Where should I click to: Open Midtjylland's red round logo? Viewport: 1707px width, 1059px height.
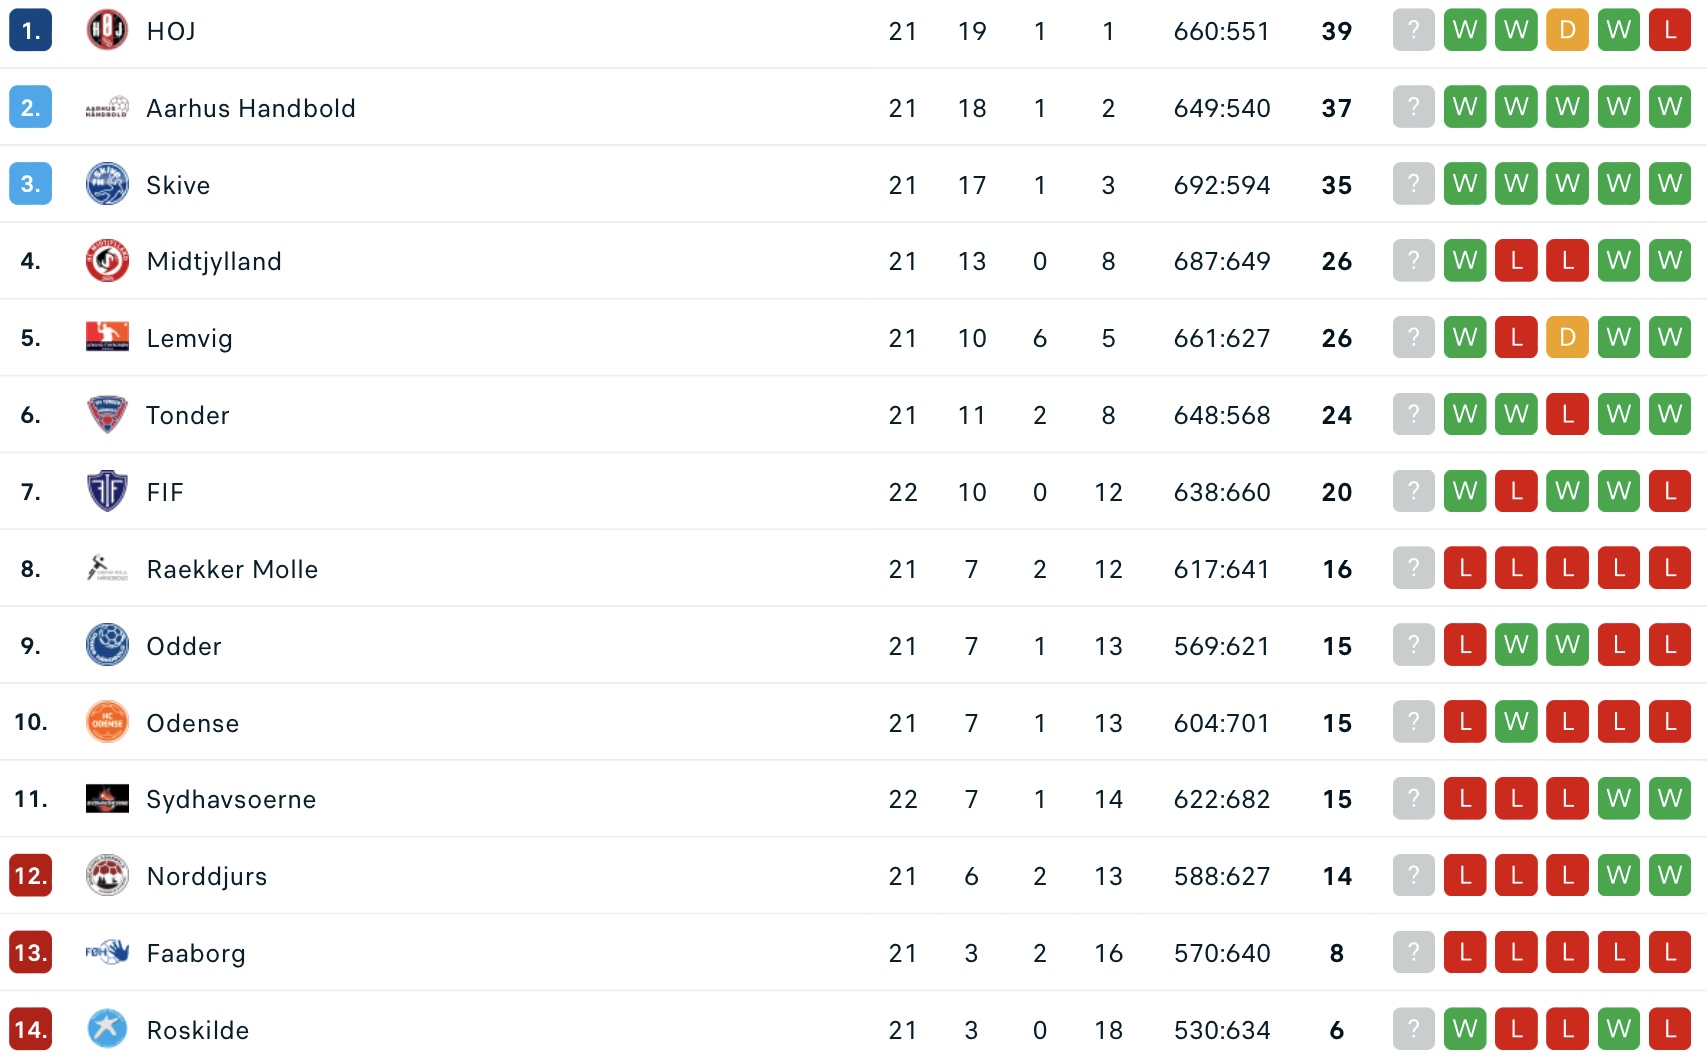click(x=107, y=261)
